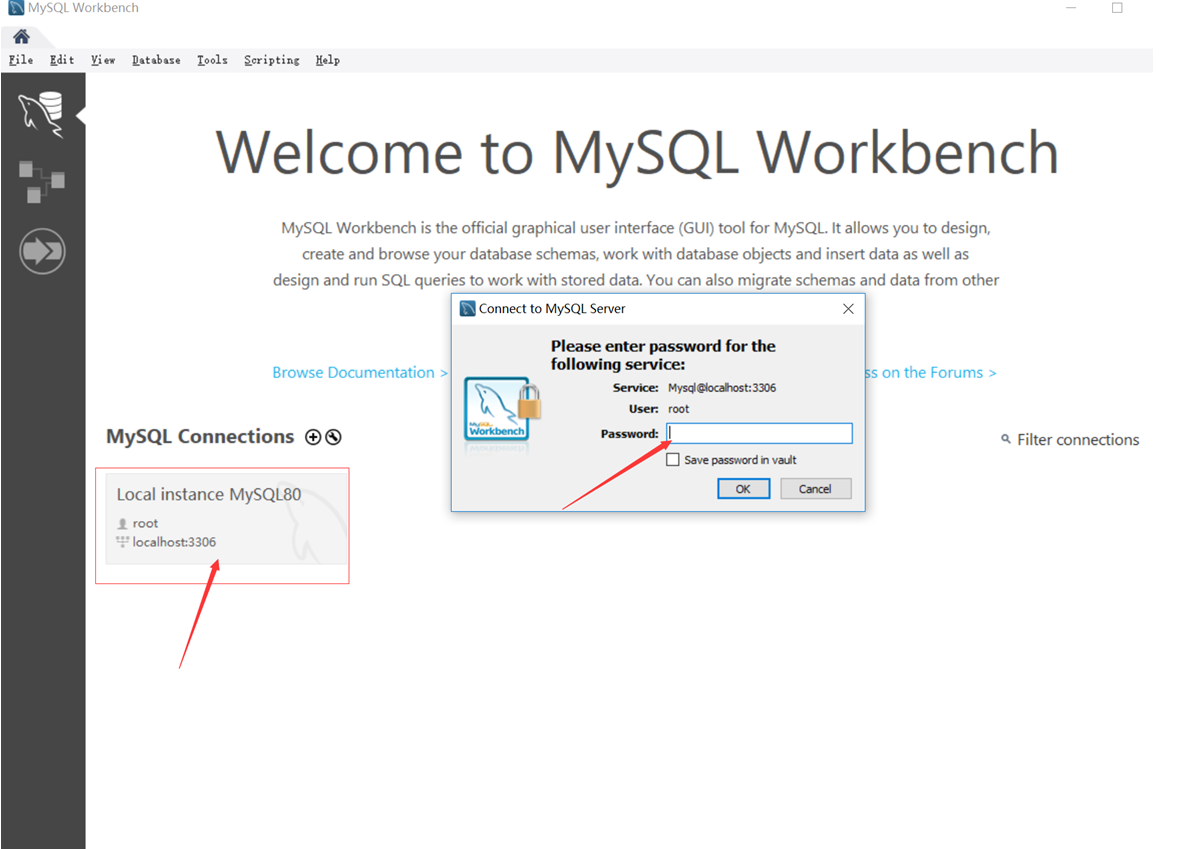Click the network host icon beside localhost:3306

pos(122,542)
